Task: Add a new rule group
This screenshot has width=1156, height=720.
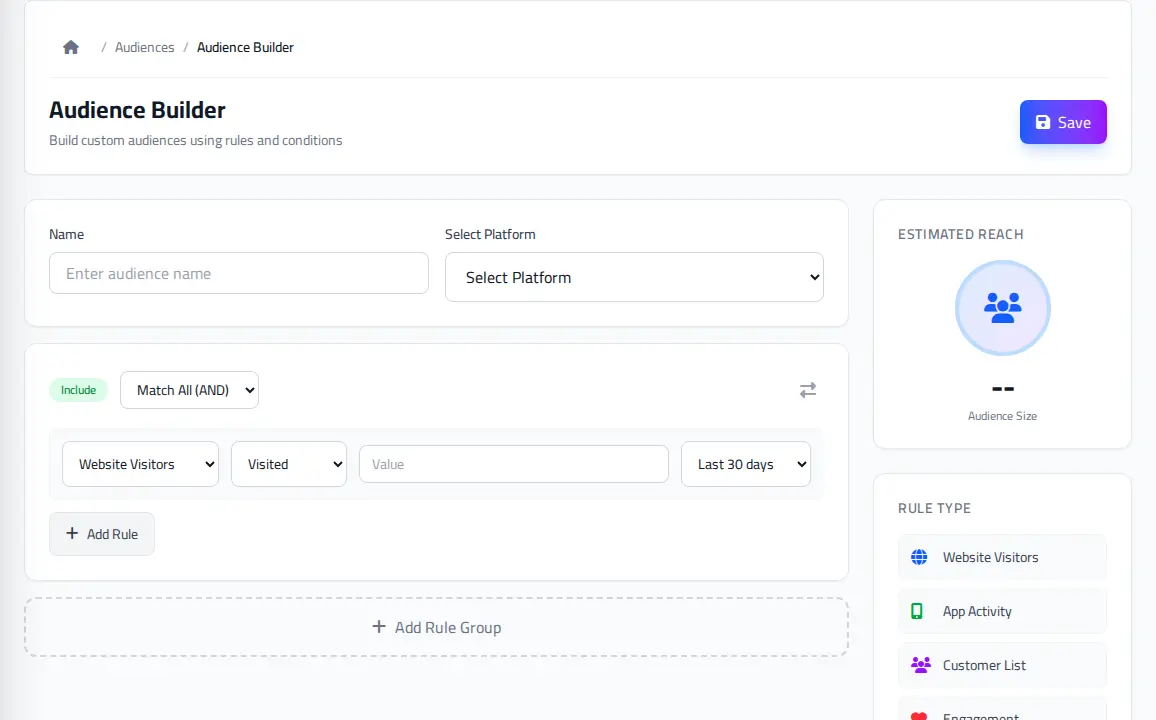Action: (436, 627)
